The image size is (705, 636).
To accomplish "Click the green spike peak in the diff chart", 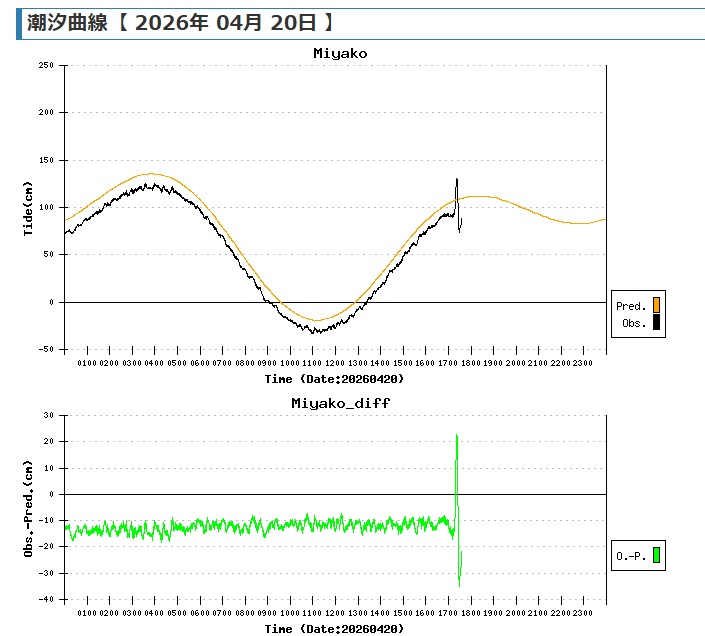I will click(x=457, y=435).
